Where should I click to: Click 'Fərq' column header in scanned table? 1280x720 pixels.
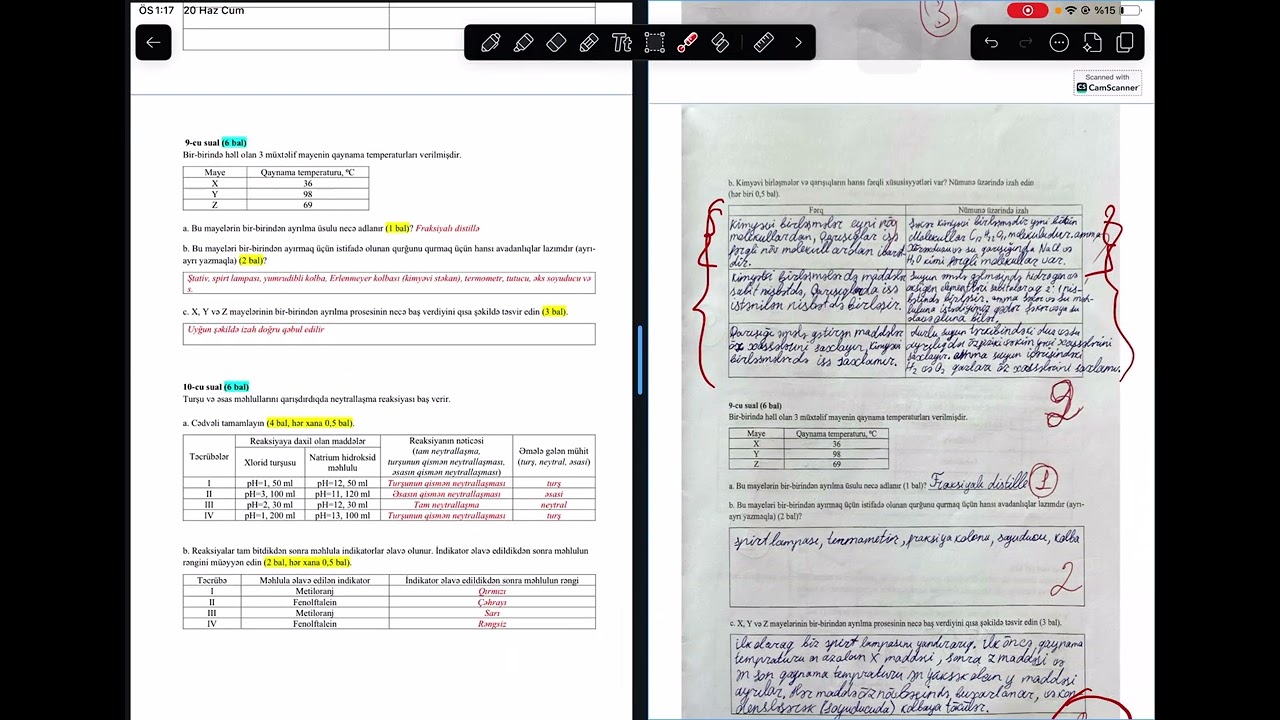tap(816, 210)
